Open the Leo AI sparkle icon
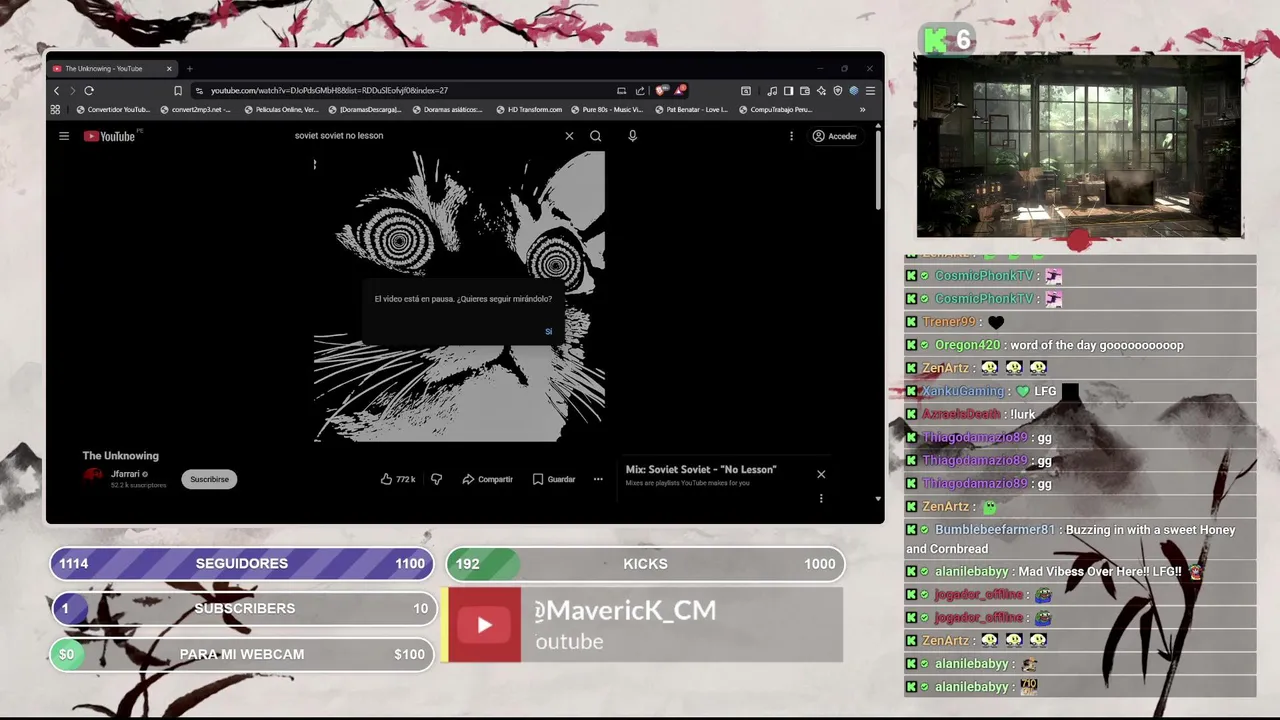Screen dimensions: 1280x720 821,90
